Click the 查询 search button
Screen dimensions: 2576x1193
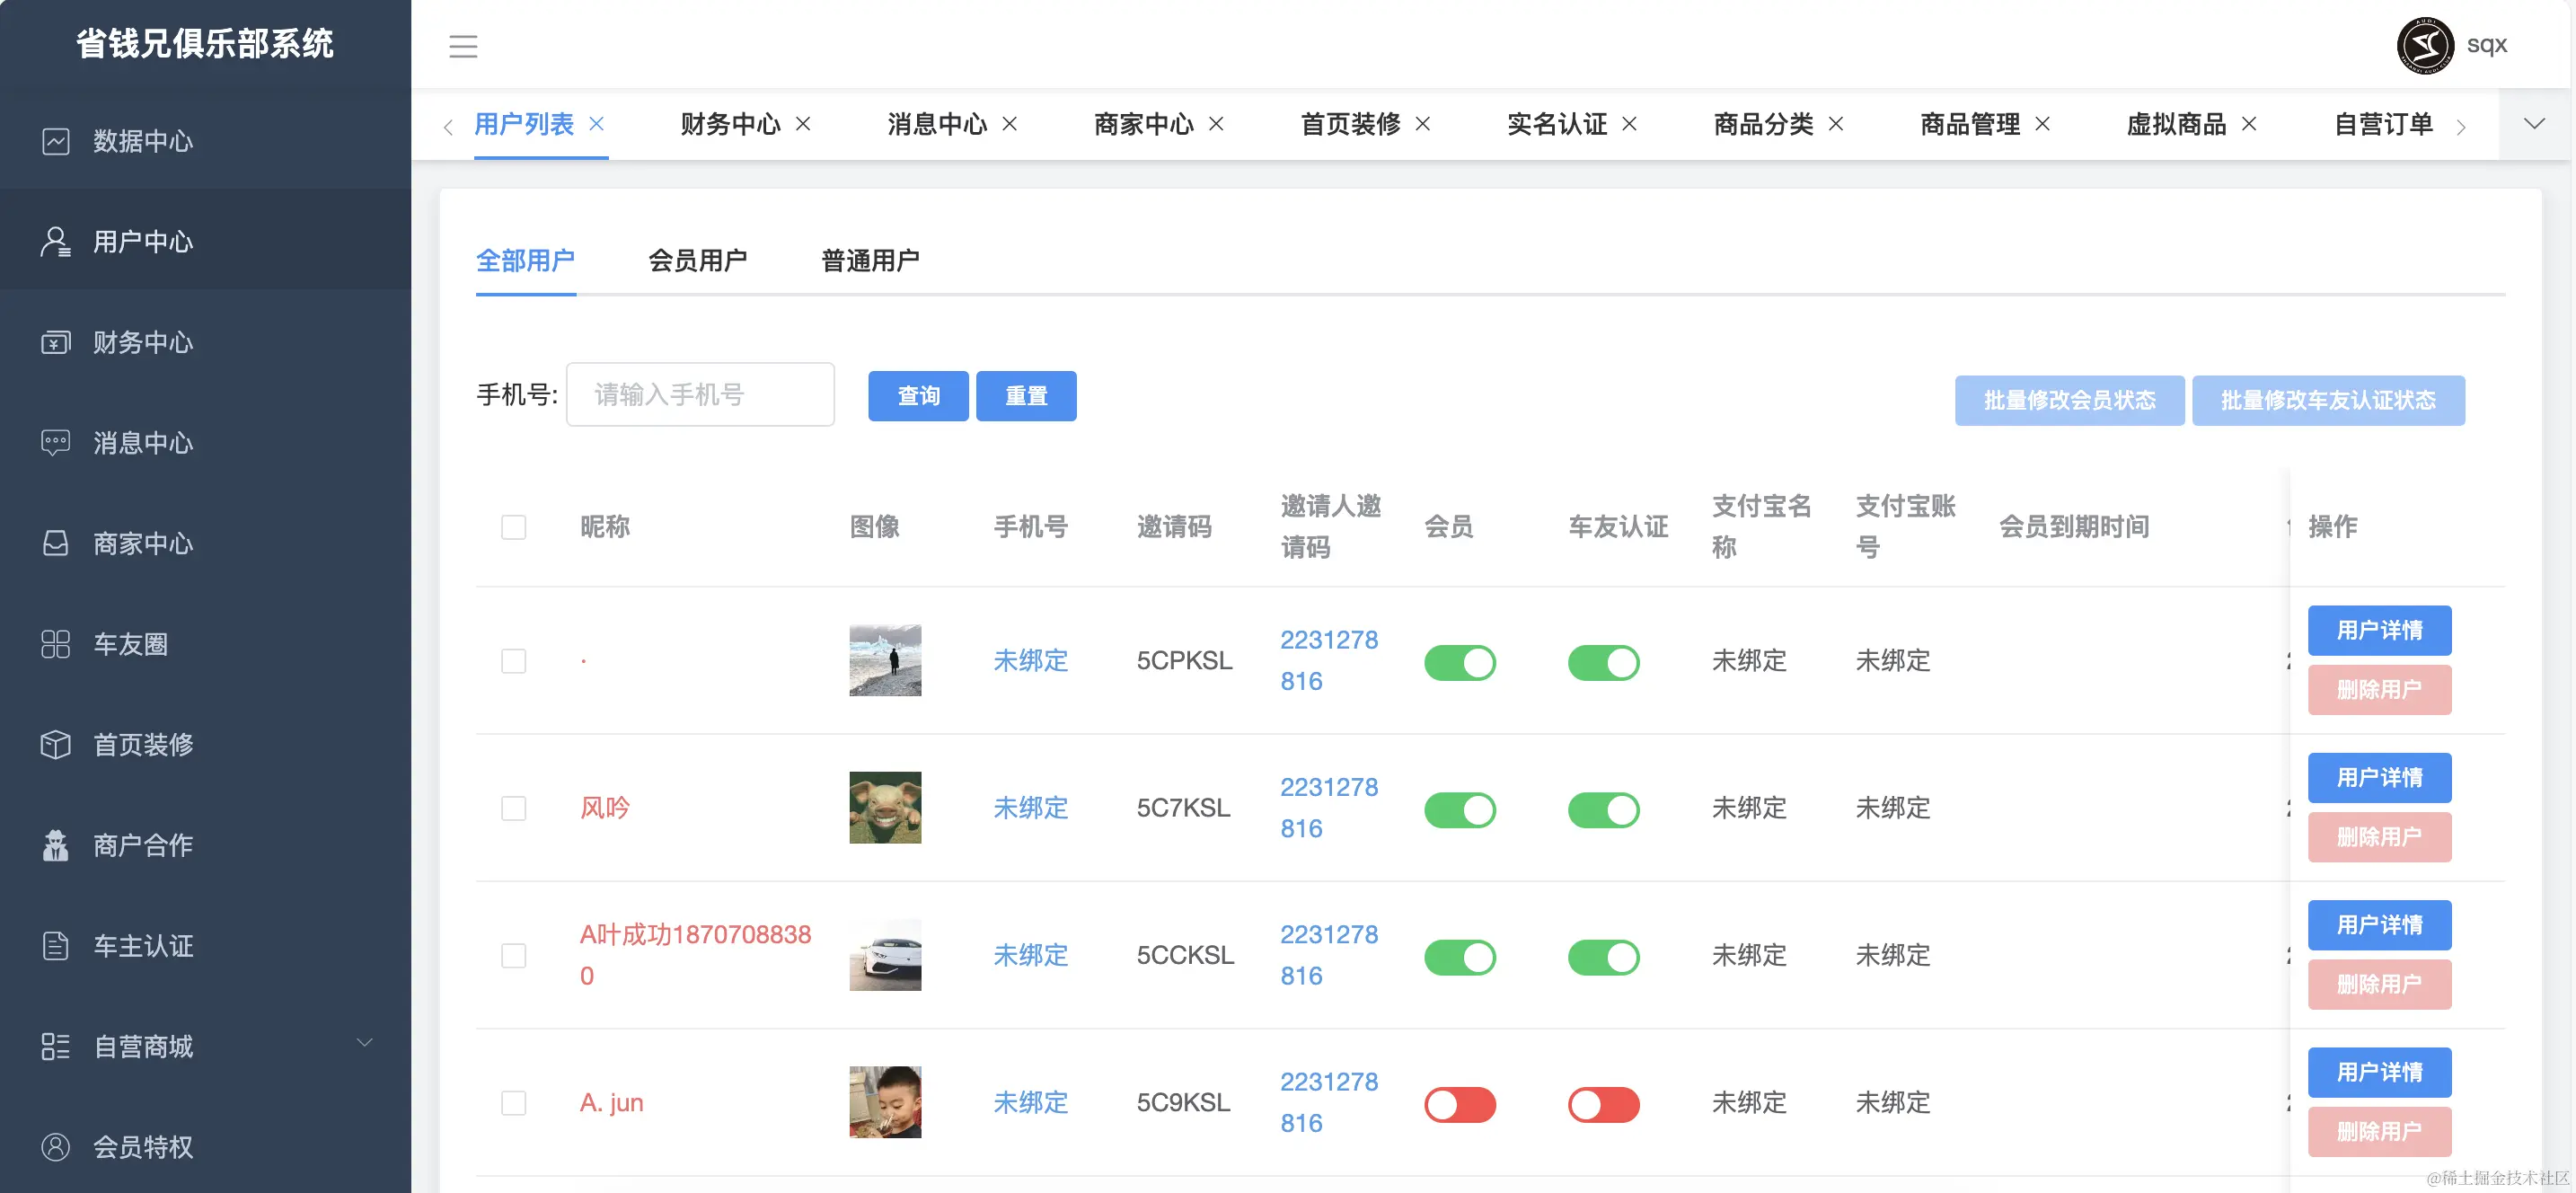tap(917, 396)
